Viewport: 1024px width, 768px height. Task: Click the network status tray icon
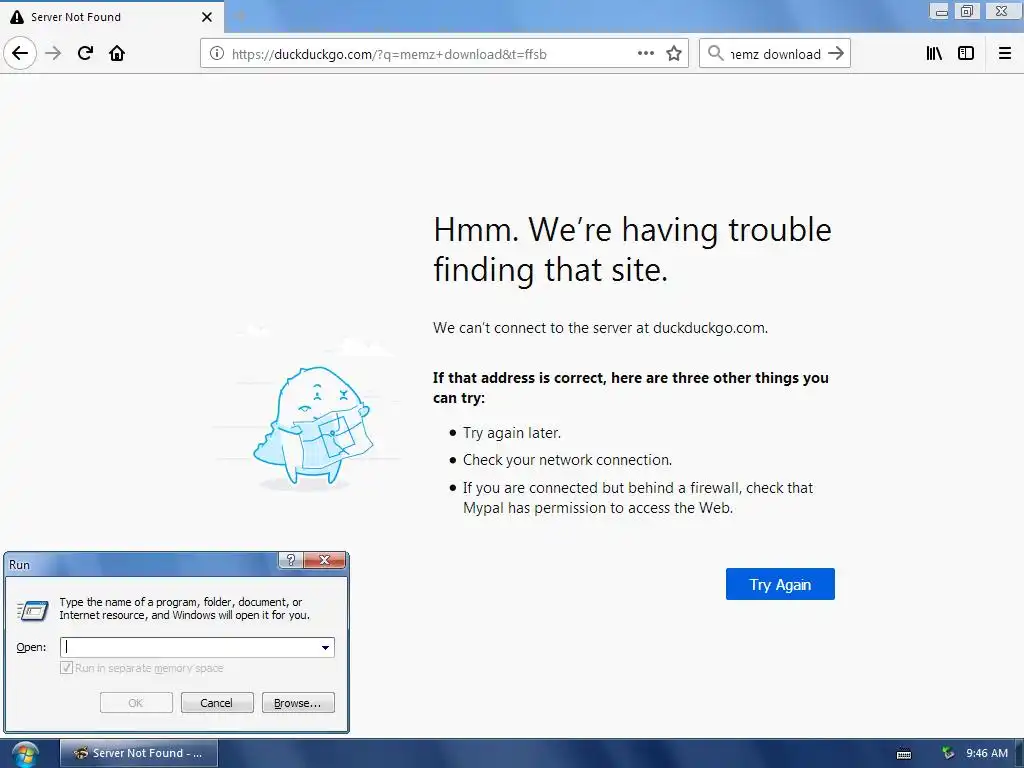[x=948, y=753]
